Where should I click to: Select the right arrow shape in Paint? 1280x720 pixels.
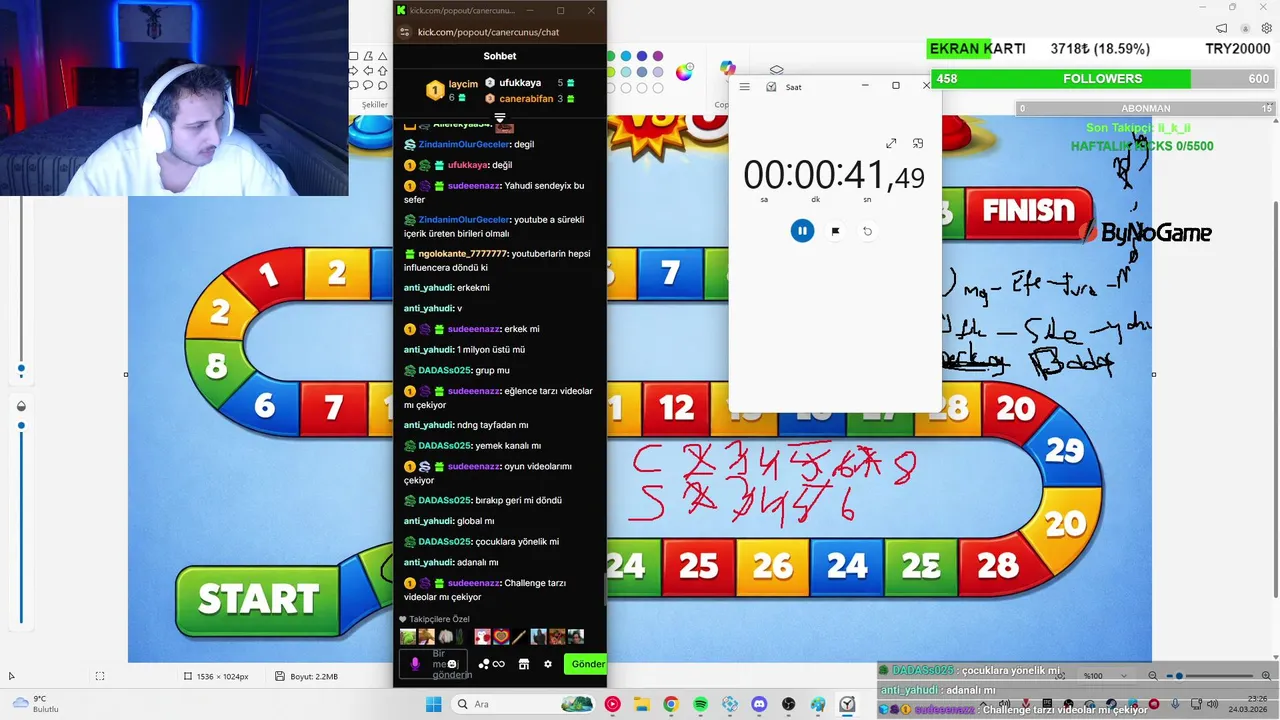click(x=353, y=71)
